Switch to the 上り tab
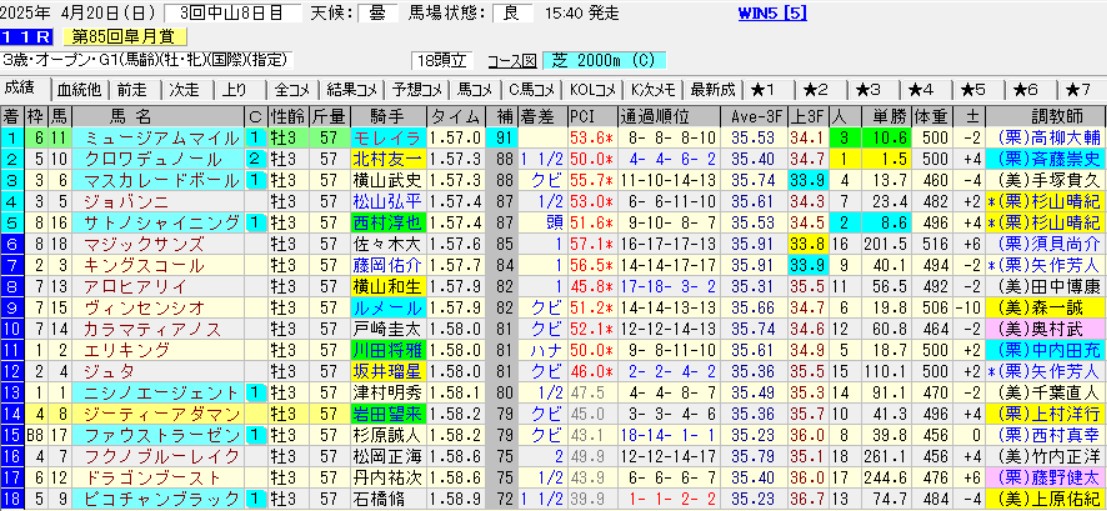Screen dimensions: 1107x511 click(234, 89)
